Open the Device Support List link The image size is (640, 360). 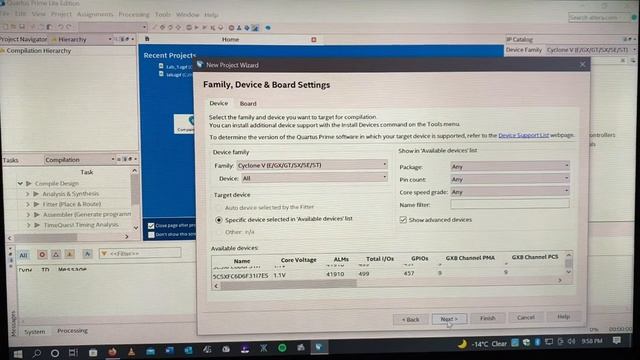[524, 135]
